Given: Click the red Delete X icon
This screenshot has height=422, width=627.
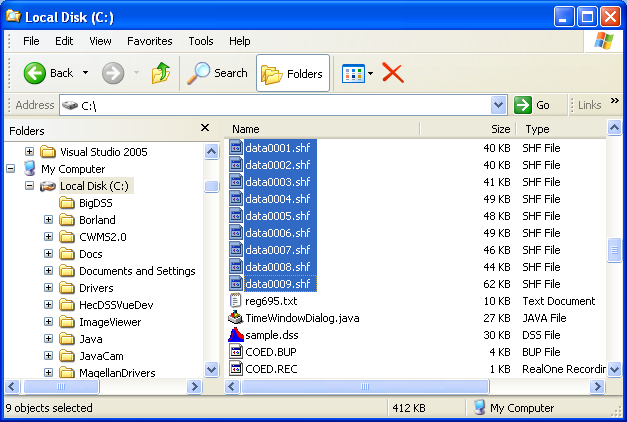Looking at the screenshot, I should coord(393,73).
